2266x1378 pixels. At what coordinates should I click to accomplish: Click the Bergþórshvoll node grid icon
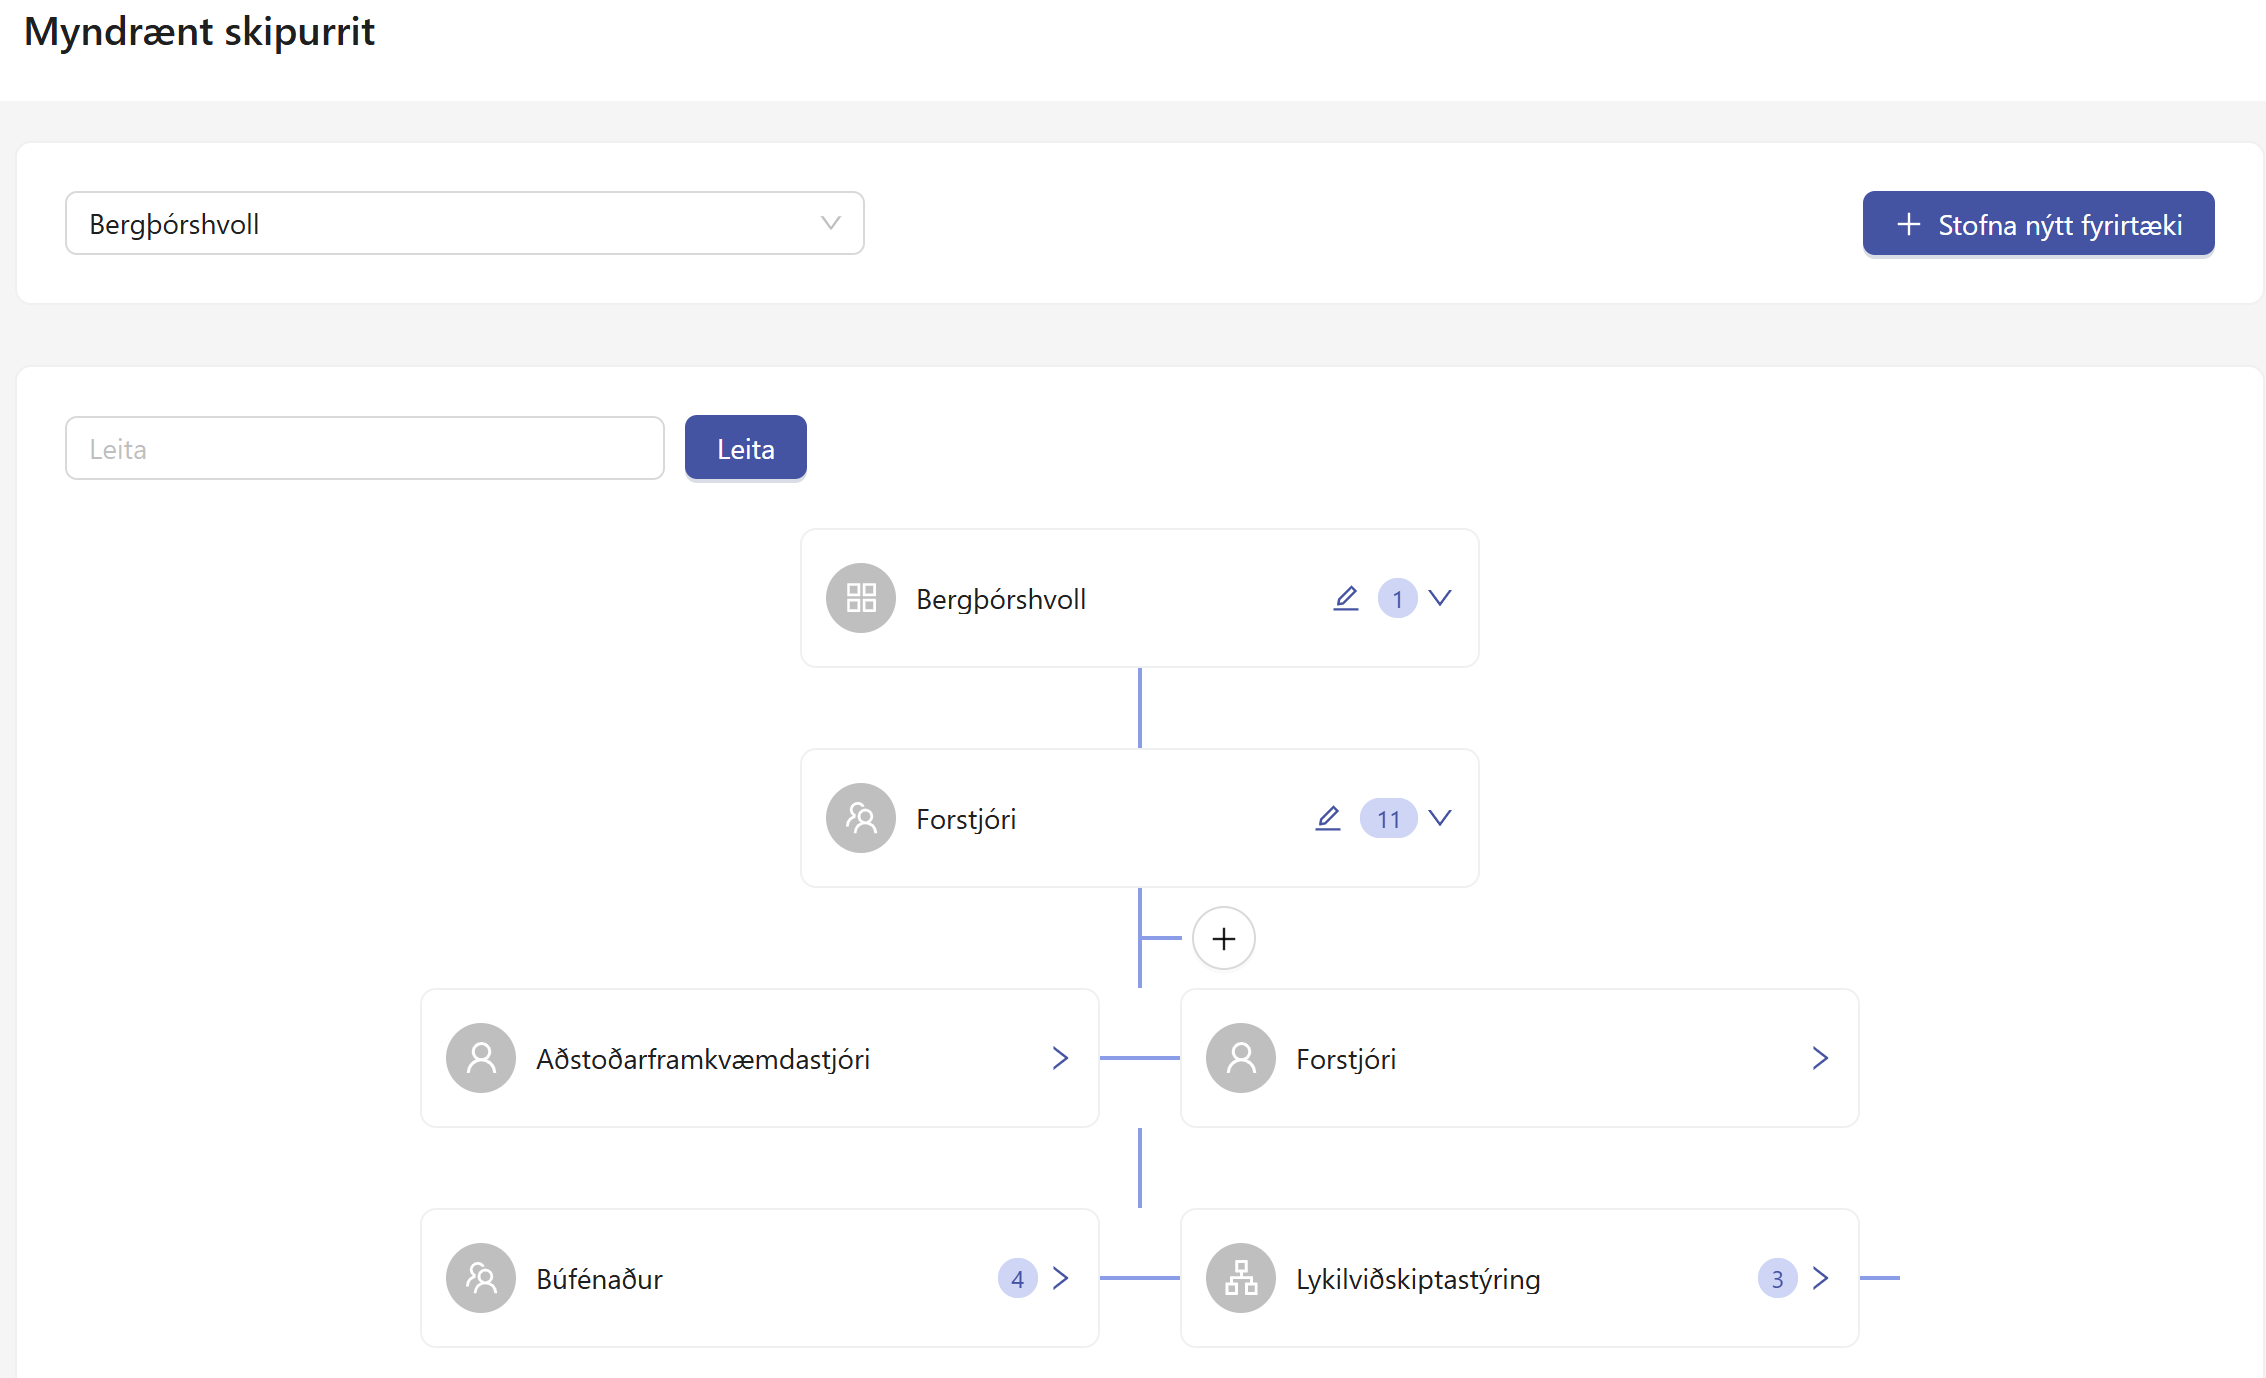coord(860,598)
